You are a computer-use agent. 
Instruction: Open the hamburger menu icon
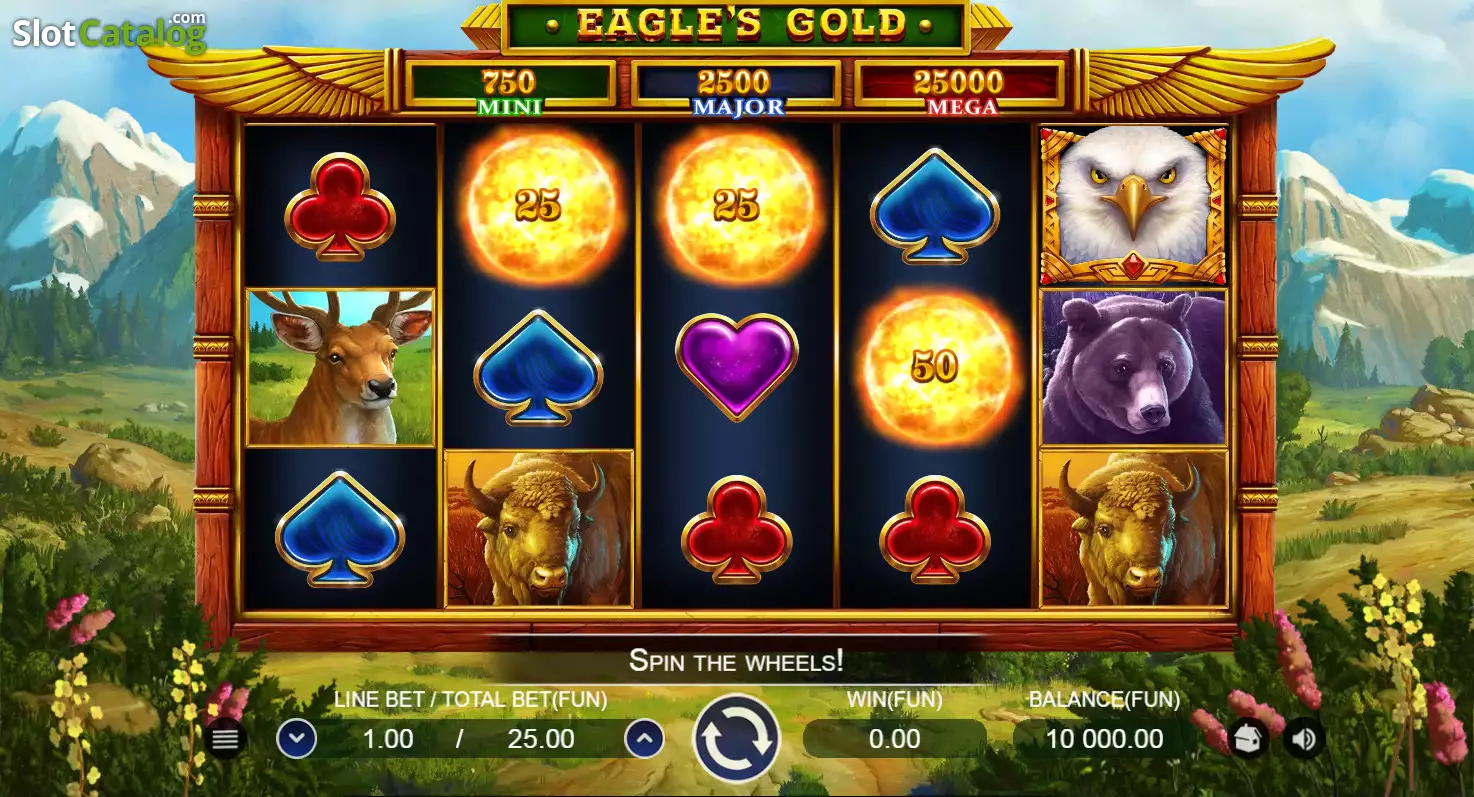point(226,739)
